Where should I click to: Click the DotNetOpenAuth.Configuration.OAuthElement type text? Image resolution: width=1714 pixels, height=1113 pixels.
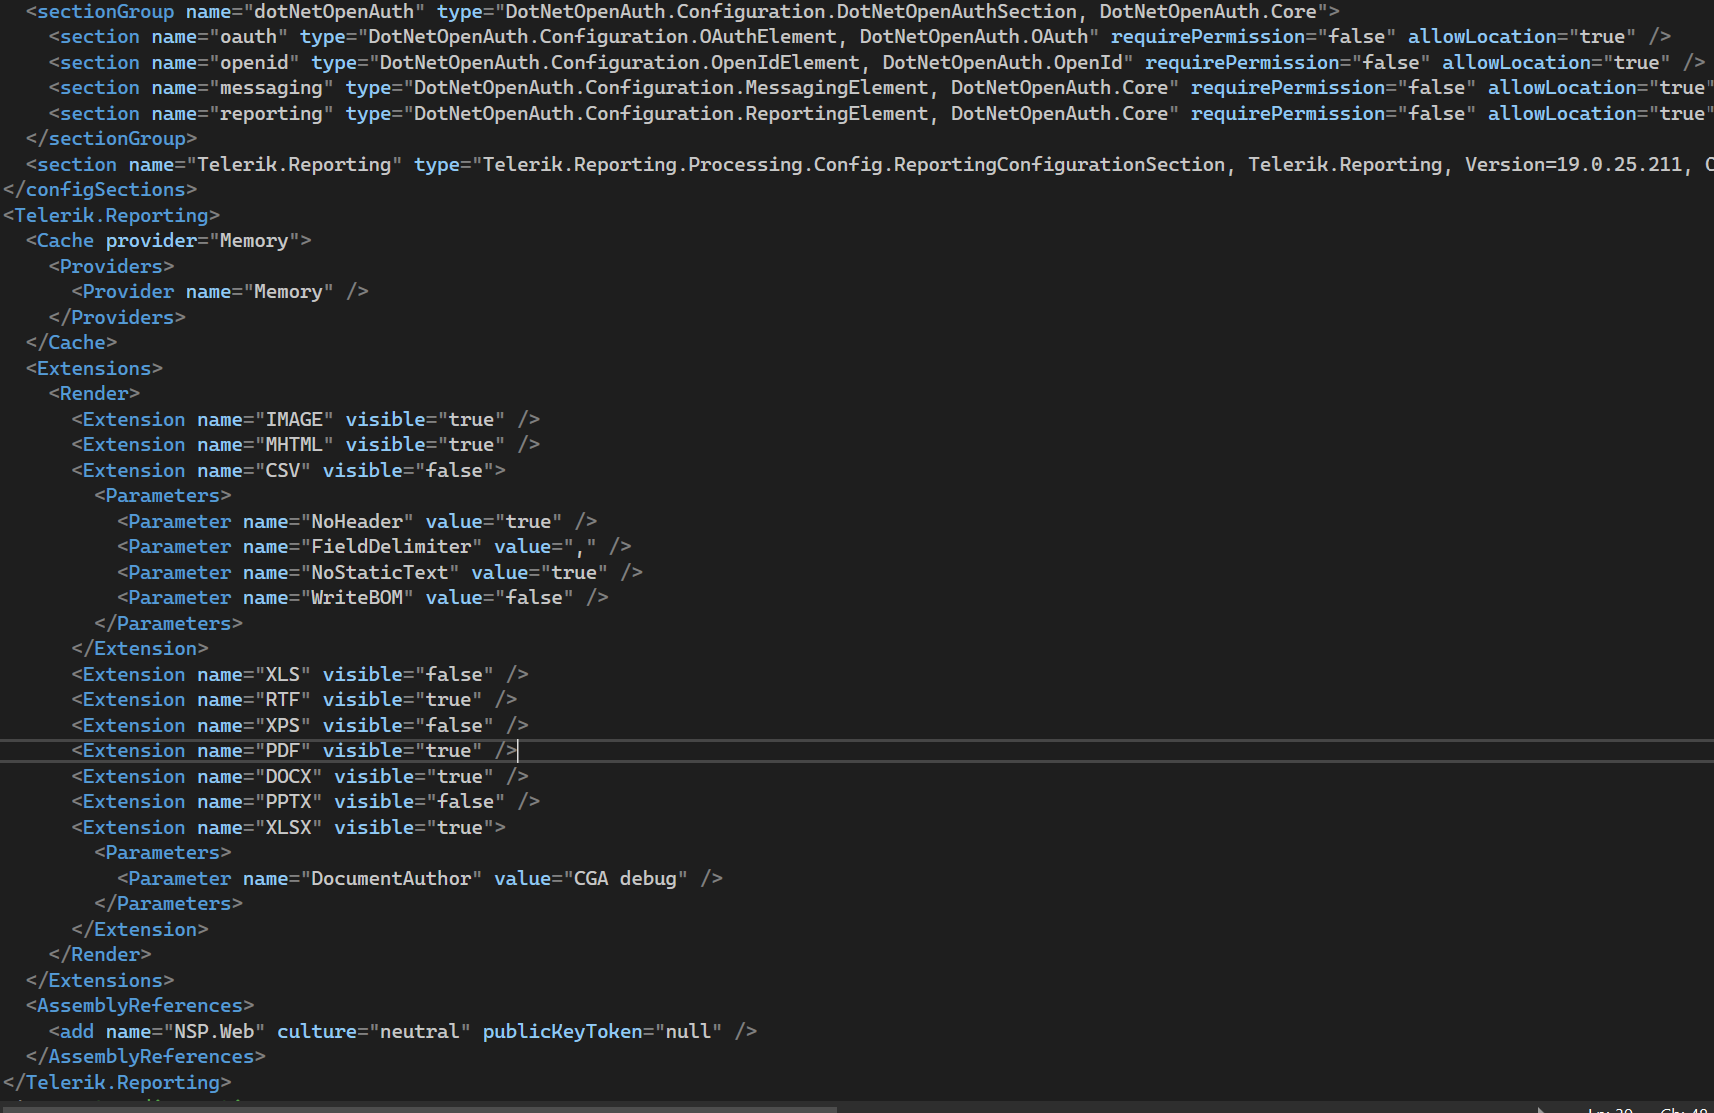coord(602,36)
